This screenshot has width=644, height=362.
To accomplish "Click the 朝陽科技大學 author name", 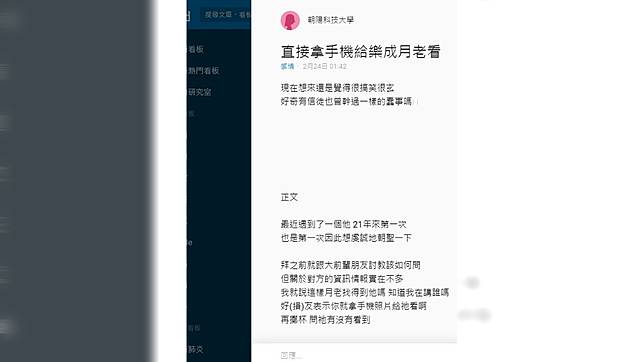I will (x=331, y=20).
